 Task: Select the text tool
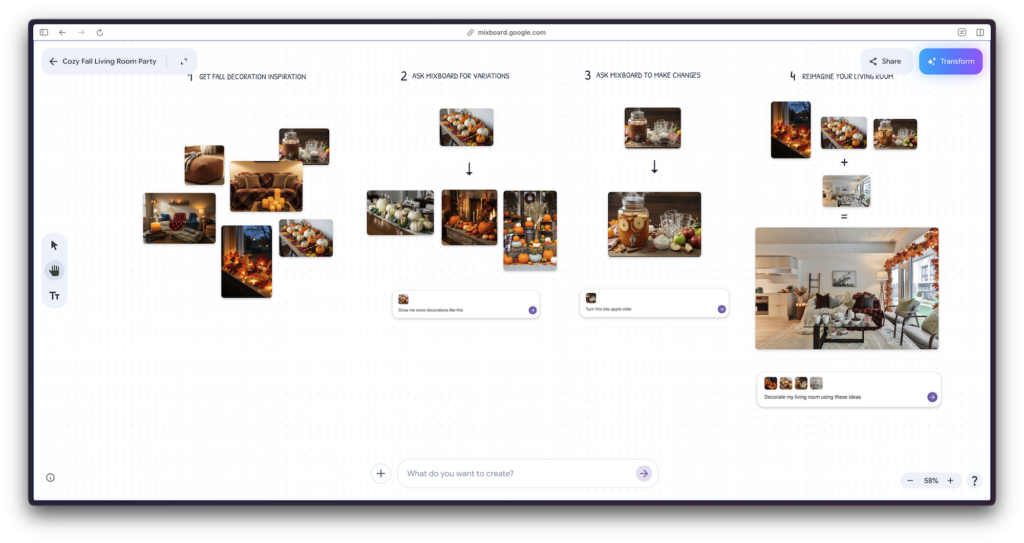[54, 296]
